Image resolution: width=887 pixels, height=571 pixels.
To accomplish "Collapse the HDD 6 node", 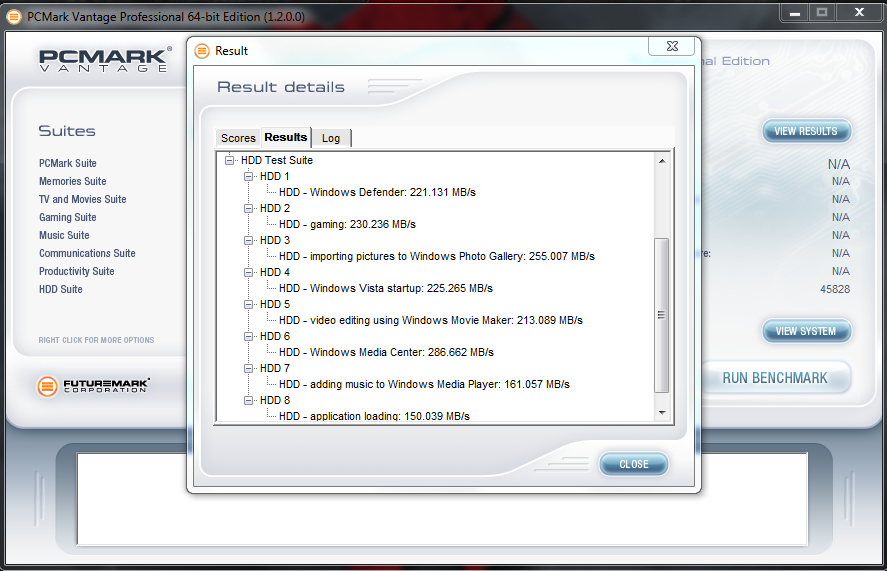I will pyautogui.click(x=248, y=336).
